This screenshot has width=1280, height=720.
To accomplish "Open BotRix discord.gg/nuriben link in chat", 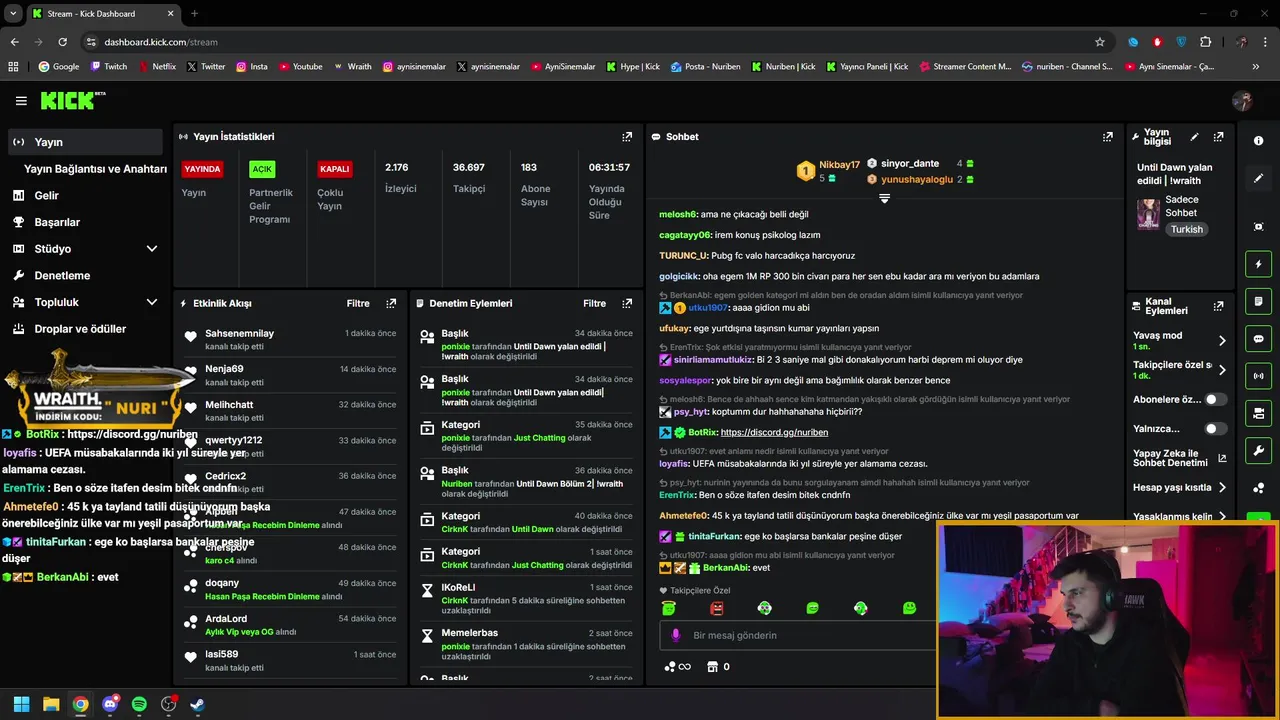I will pos(774,433).
